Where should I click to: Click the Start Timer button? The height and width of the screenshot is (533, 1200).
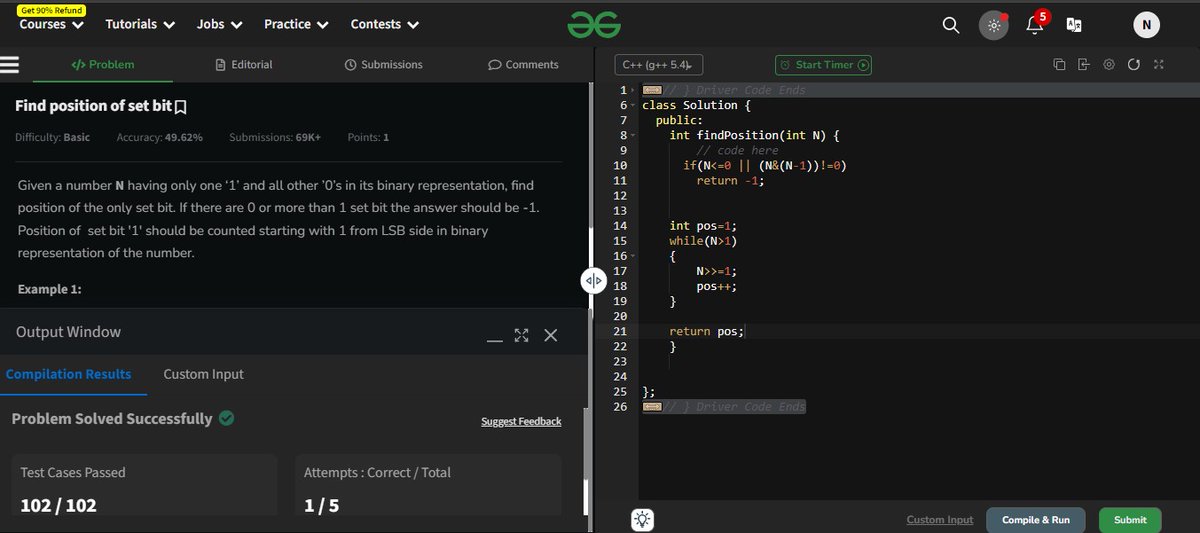coord(824,65)
